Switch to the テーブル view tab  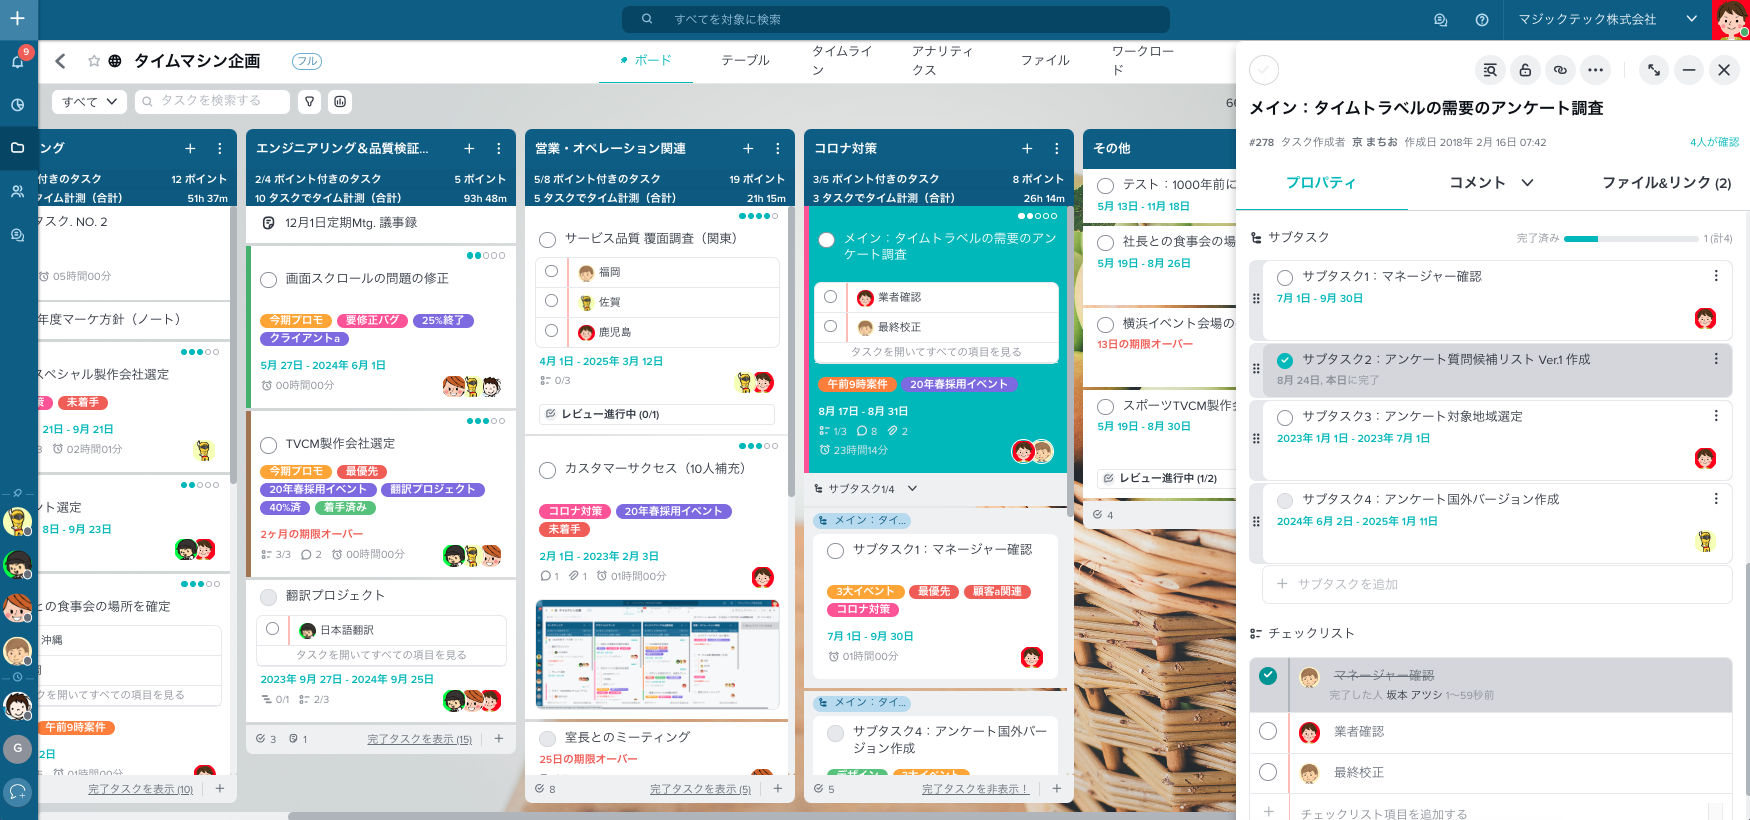(x=745, y=61)
